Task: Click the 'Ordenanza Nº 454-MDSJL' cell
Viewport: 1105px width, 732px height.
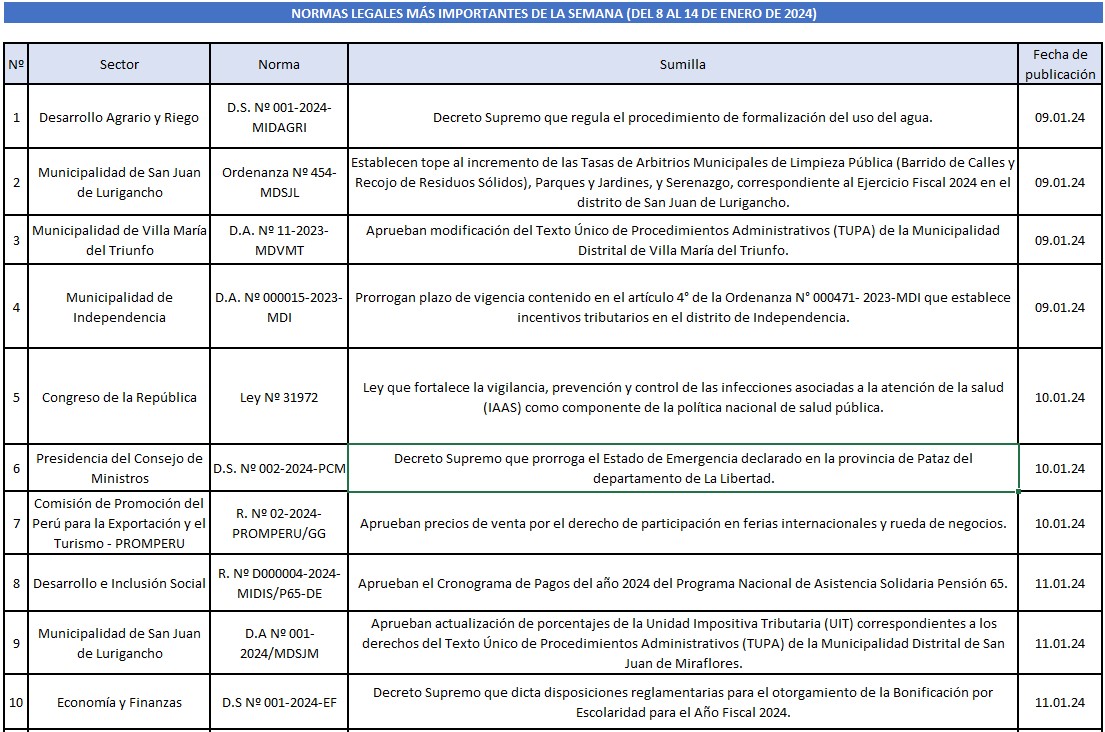Action: point(278,182)
